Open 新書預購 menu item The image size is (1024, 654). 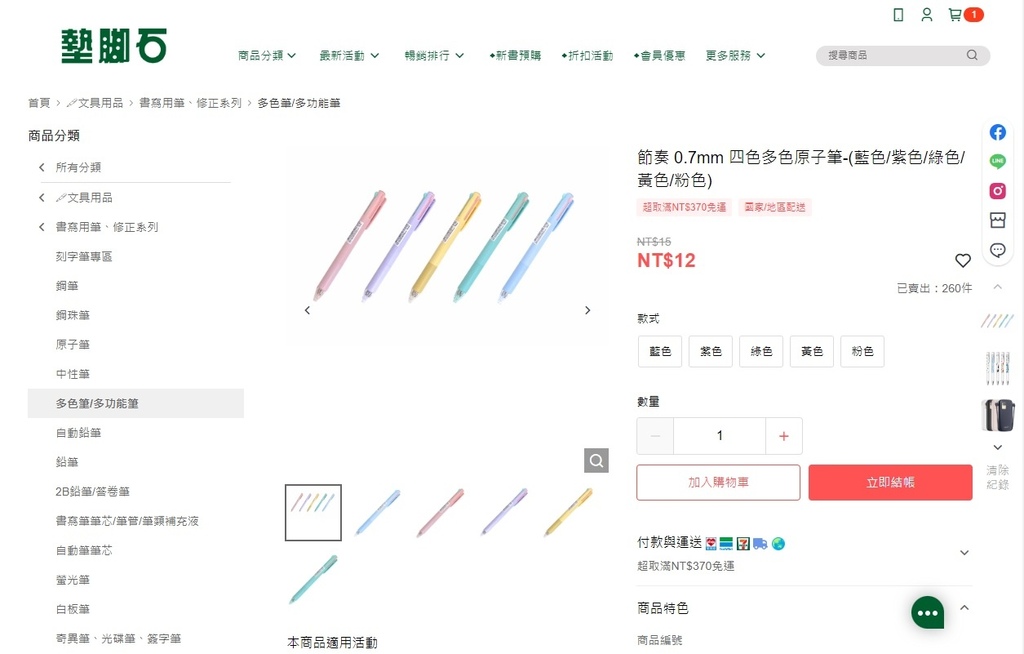(515, 56)
